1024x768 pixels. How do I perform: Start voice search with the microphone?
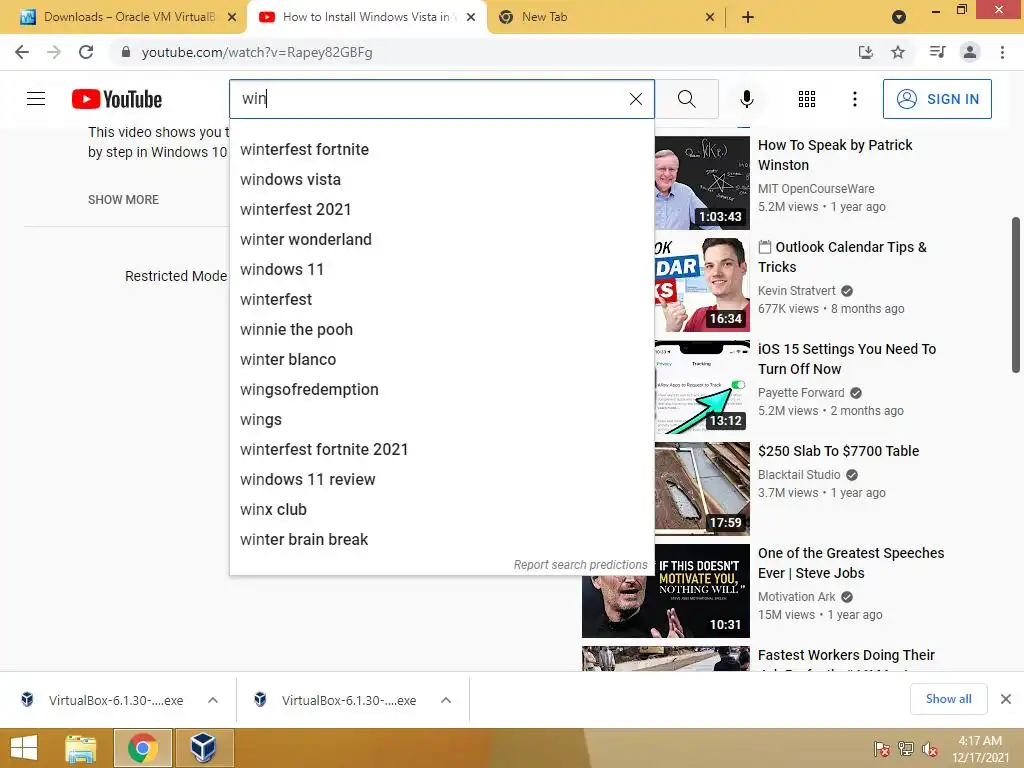(x=746, y=99)
